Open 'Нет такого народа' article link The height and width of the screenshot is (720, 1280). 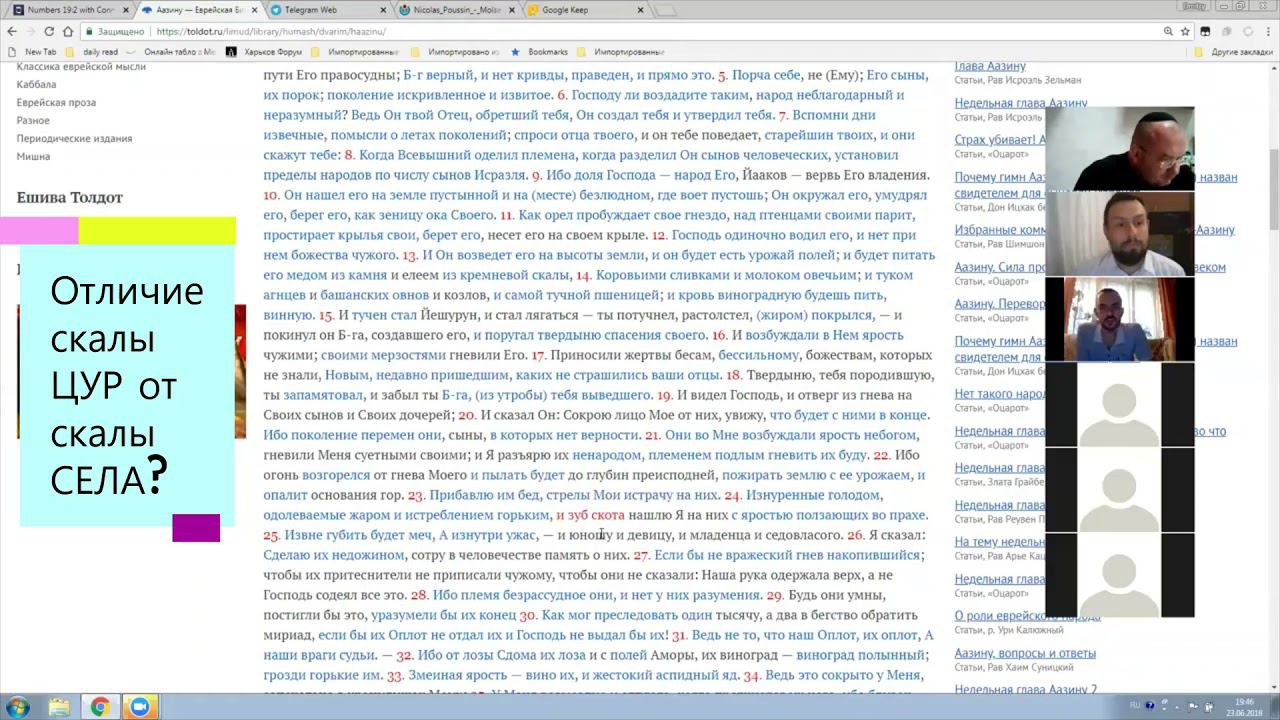(999, 394)
